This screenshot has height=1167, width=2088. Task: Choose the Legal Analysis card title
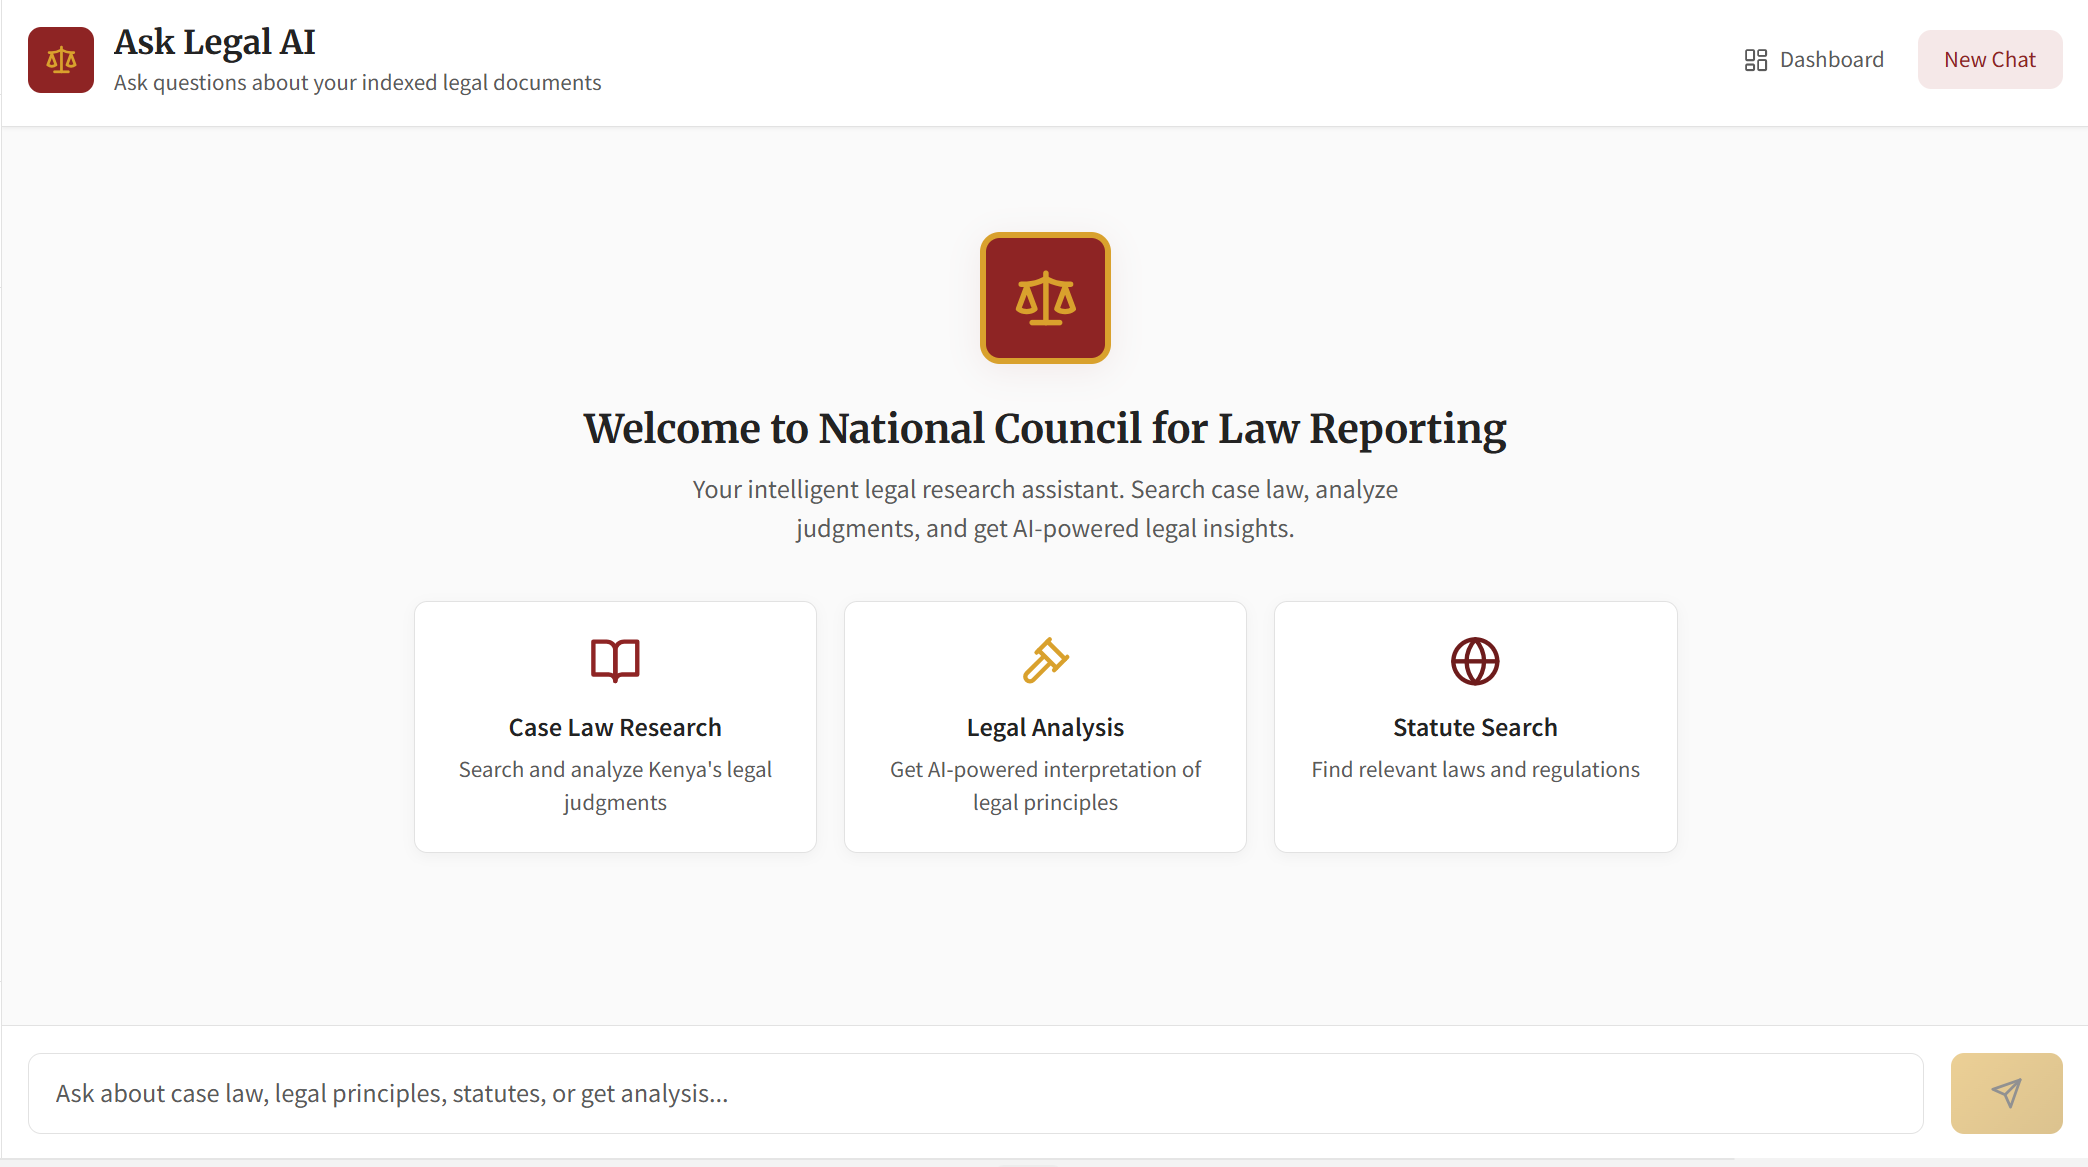[1045, 727]
